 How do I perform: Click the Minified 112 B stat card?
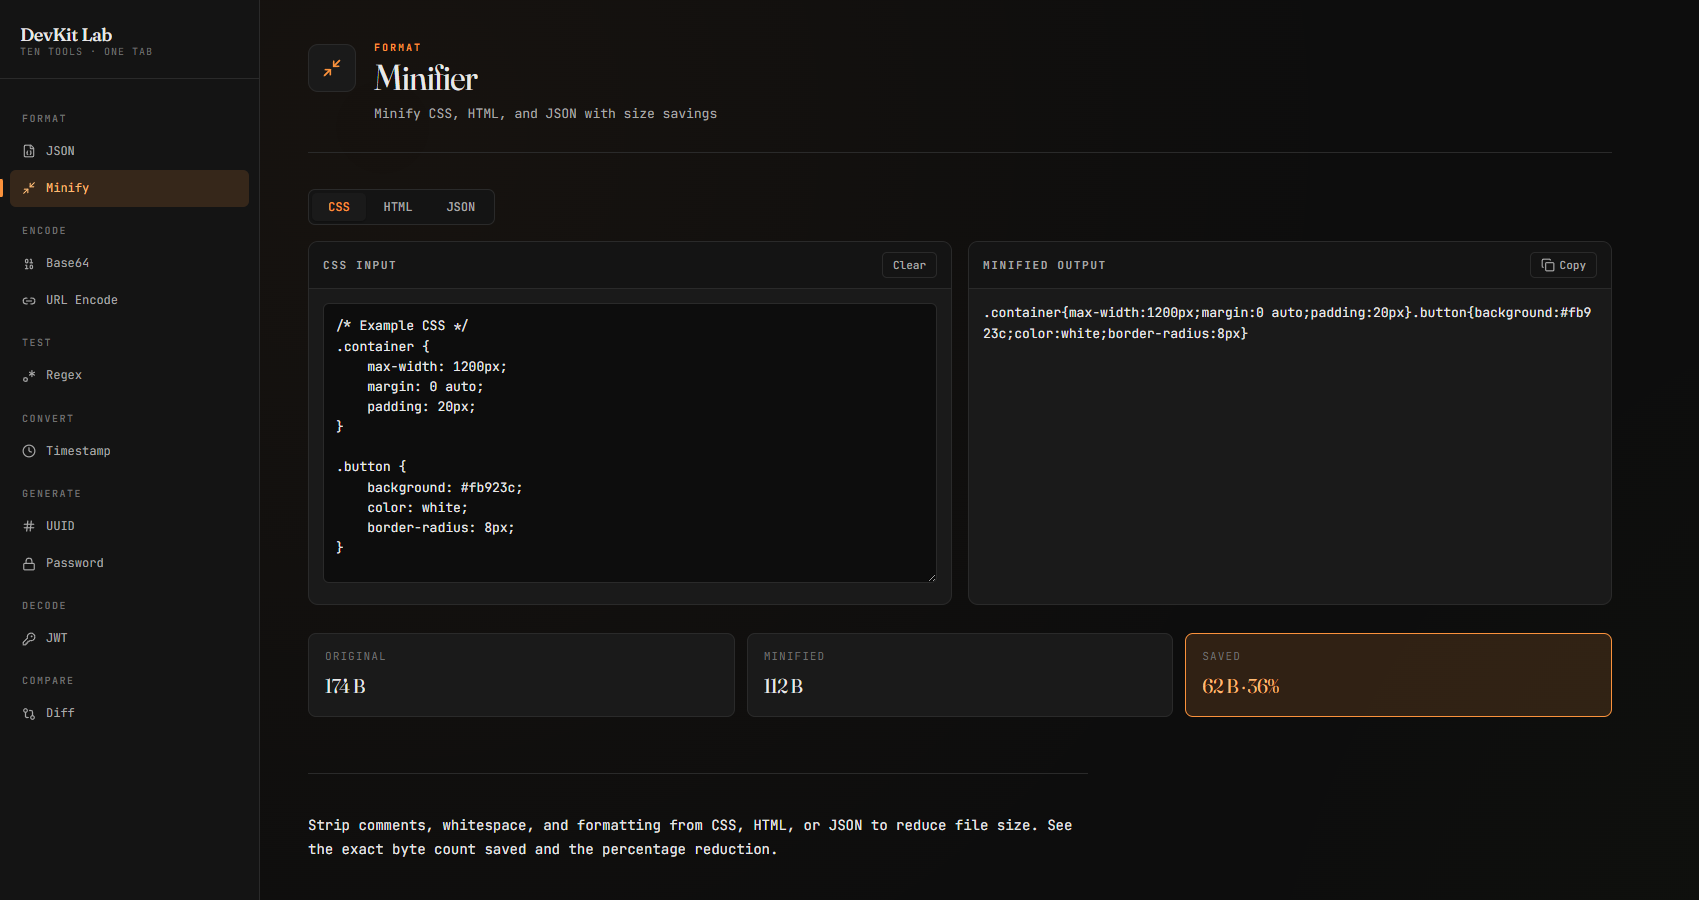click(x=960, y=675)
